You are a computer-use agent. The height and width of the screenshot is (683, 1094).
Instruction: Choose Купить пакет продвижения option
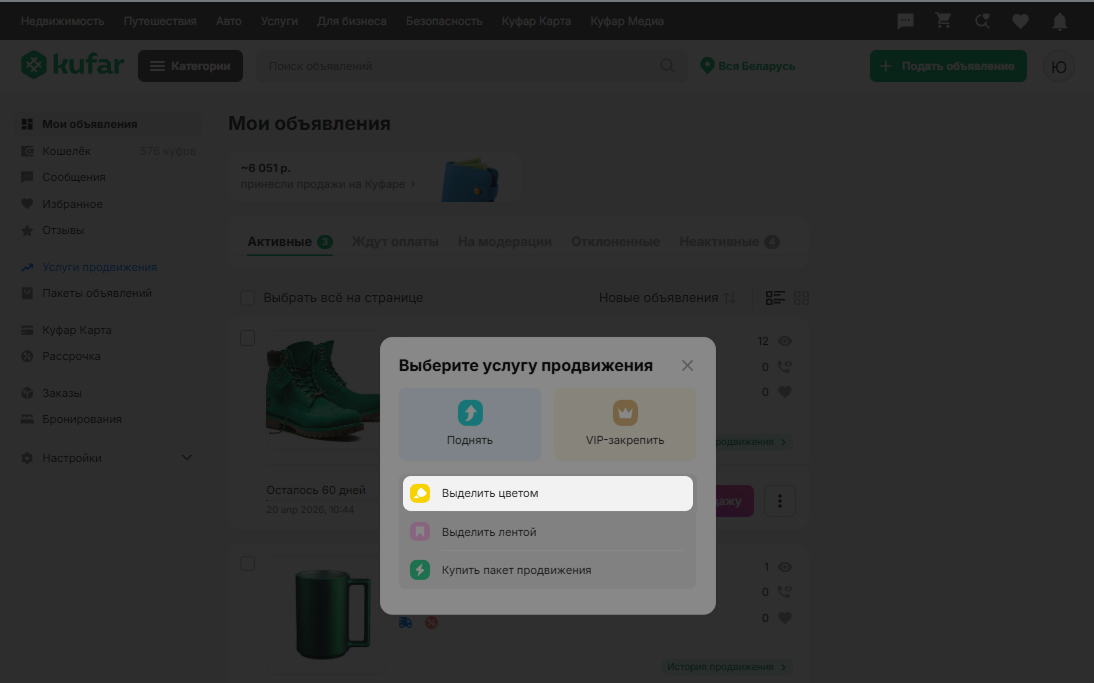coord(548,570)
